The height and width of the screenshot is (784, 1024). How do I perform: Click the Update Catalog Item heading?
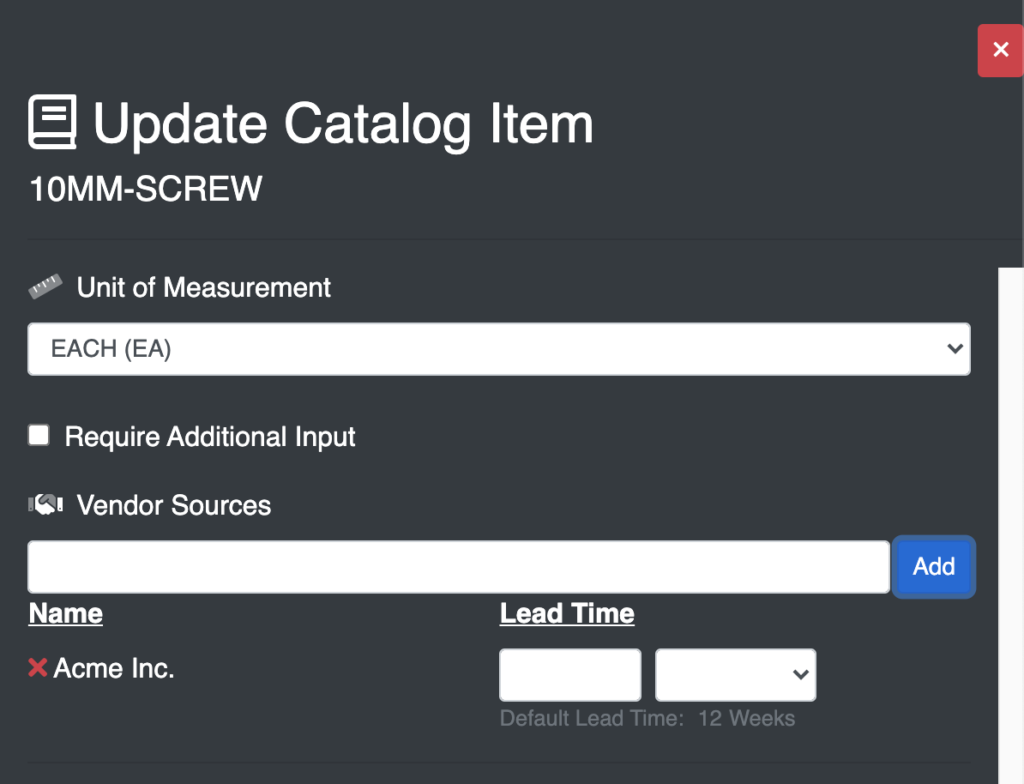point(343,124)
